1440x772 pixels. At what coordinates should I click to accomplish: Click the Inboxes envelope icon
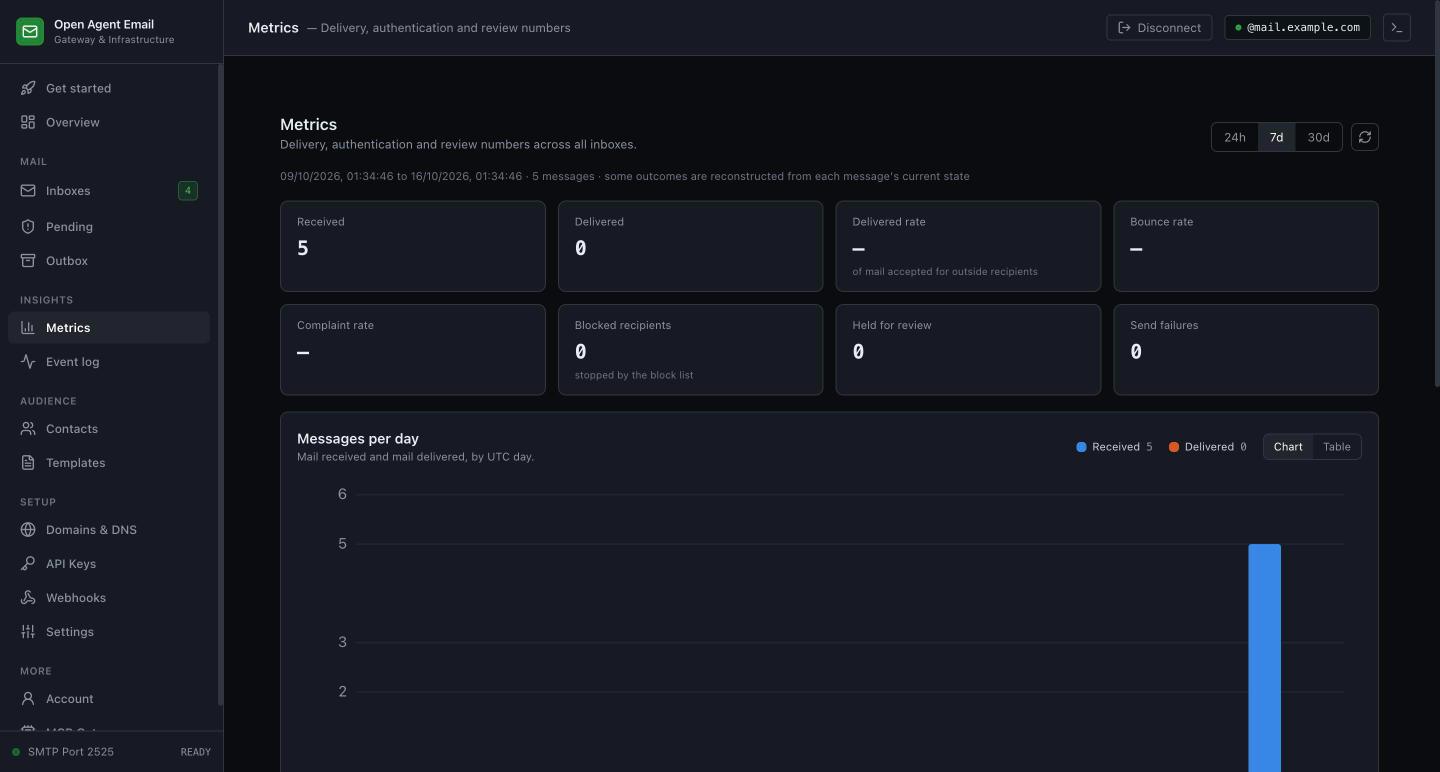(x=28, y=190)
